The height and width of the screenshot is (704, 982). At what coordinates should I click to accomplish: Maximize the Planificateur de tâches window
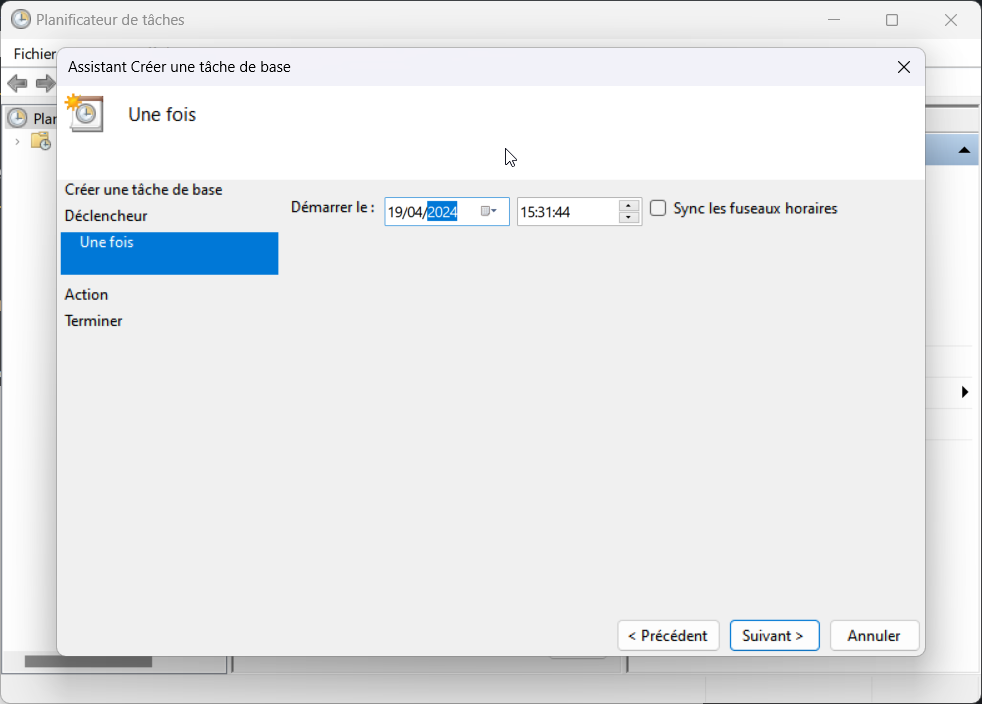pyautogui.click(x=892, y=20)
